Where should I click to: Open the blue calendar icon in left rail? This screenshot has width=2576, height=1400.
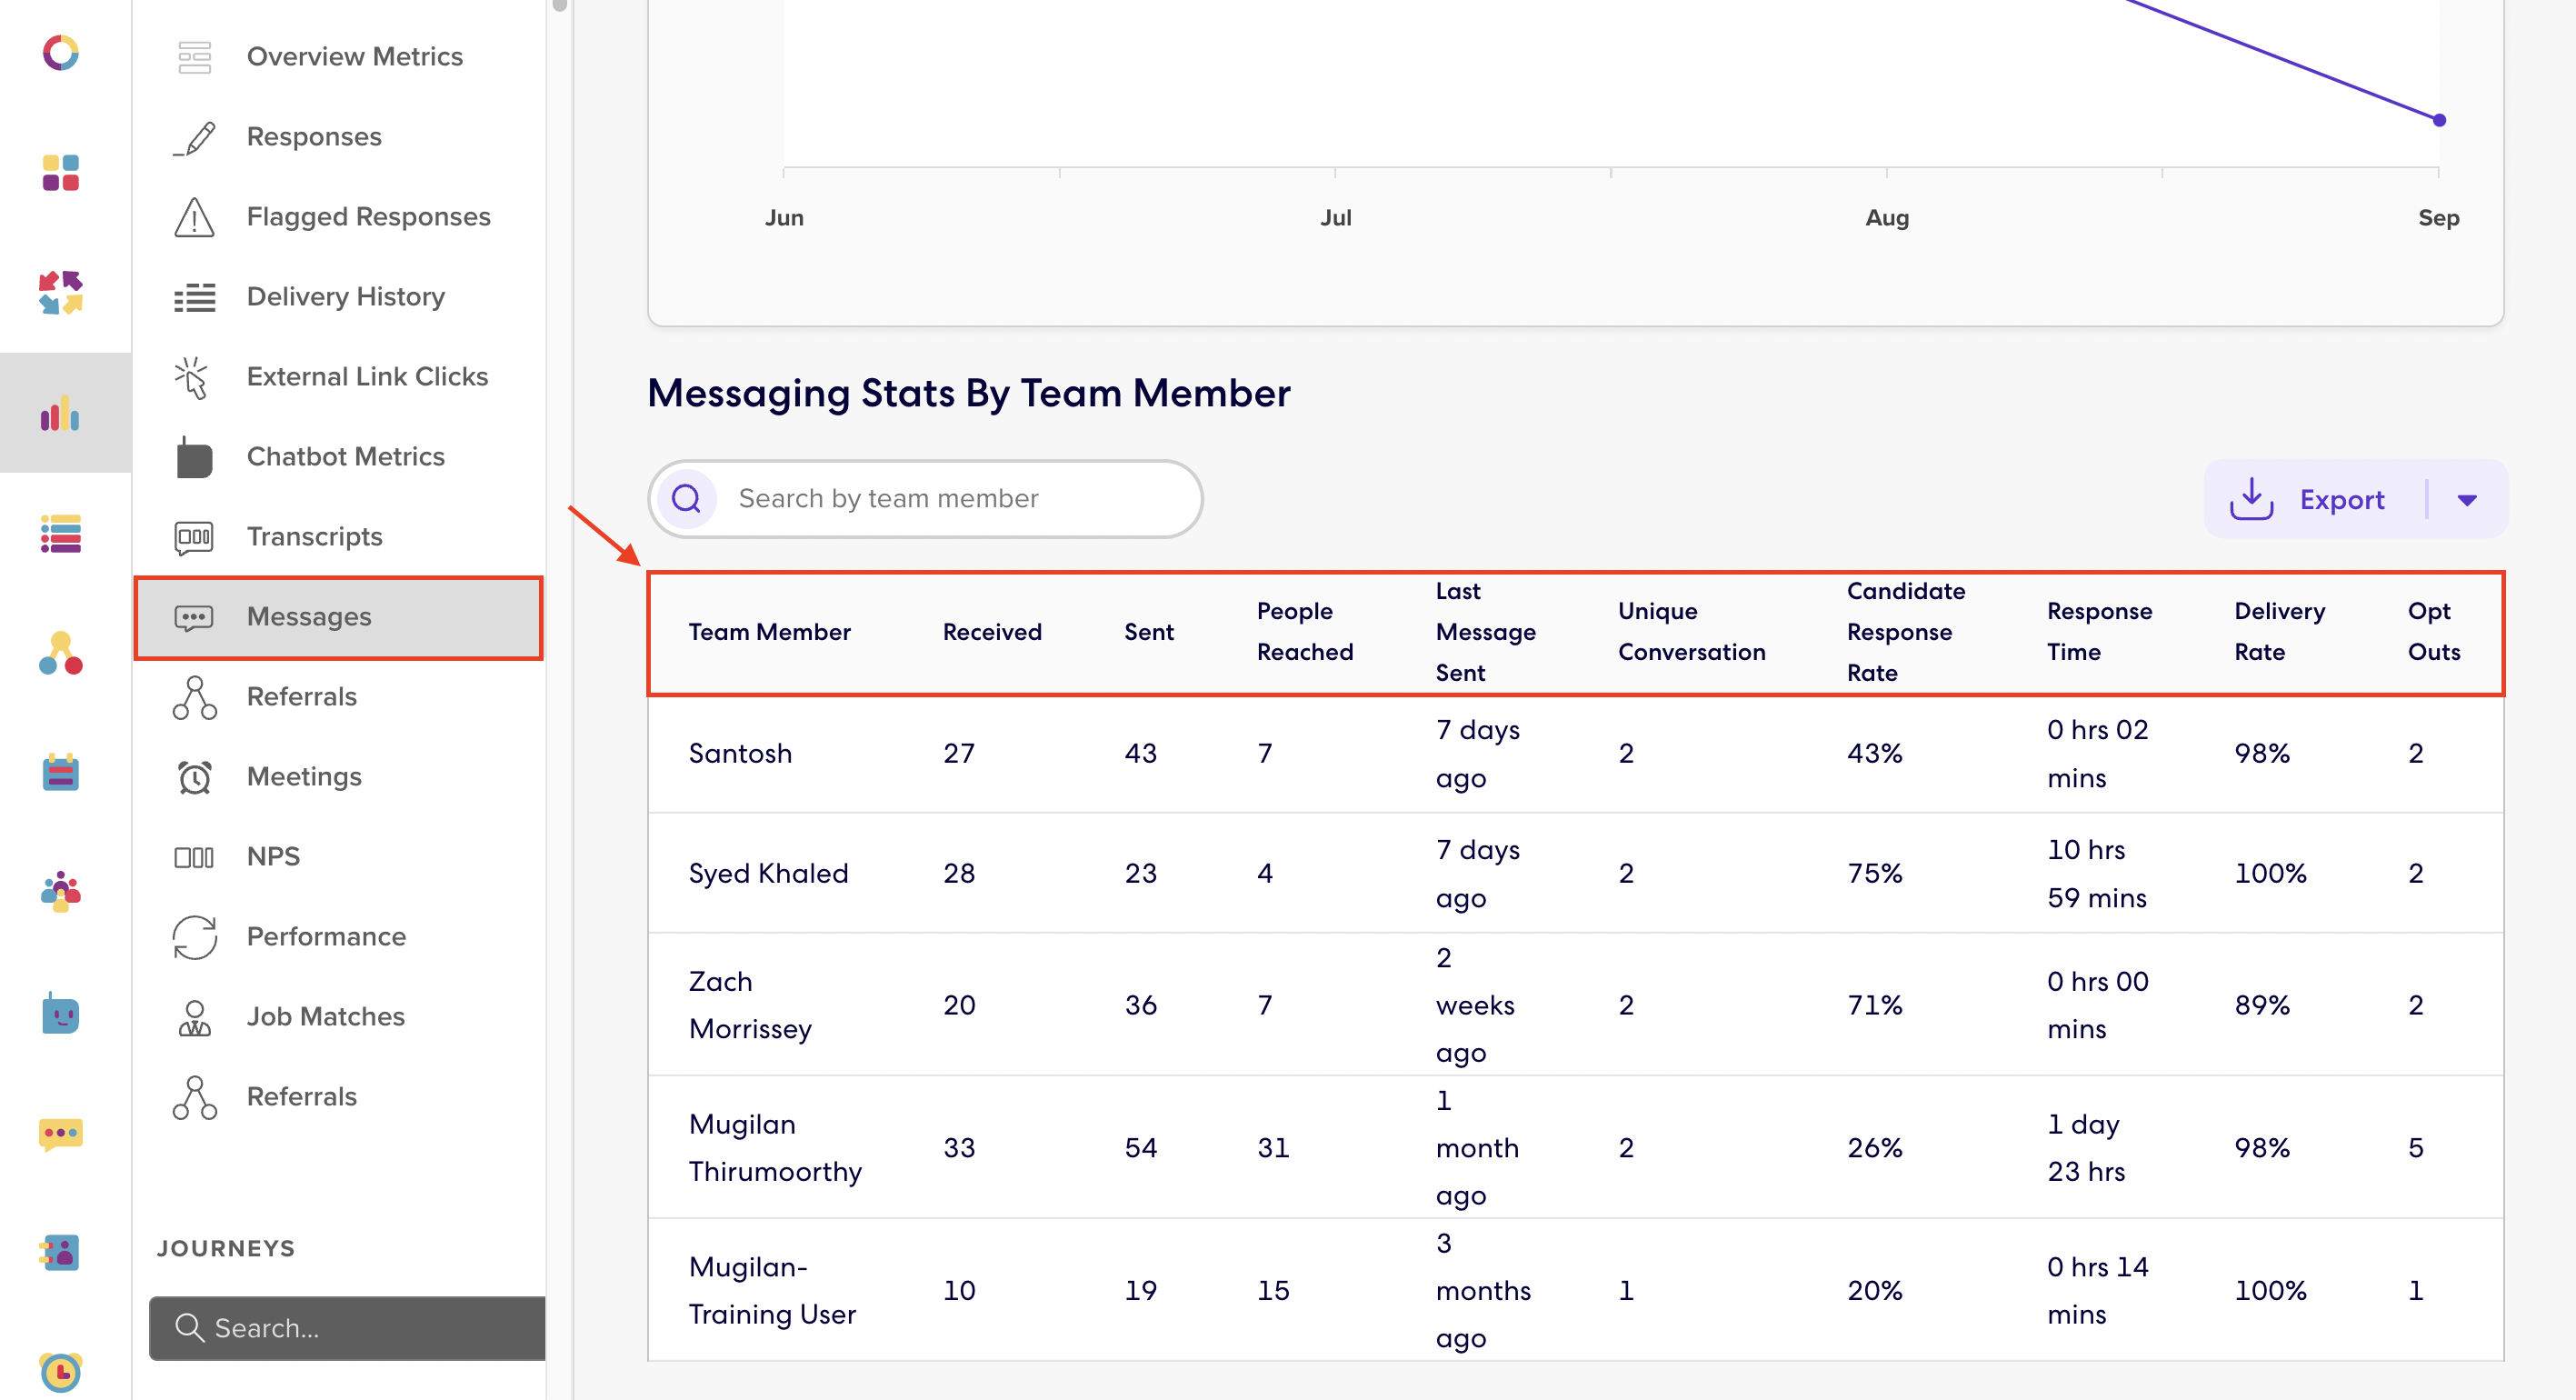[x=60, y=773]
